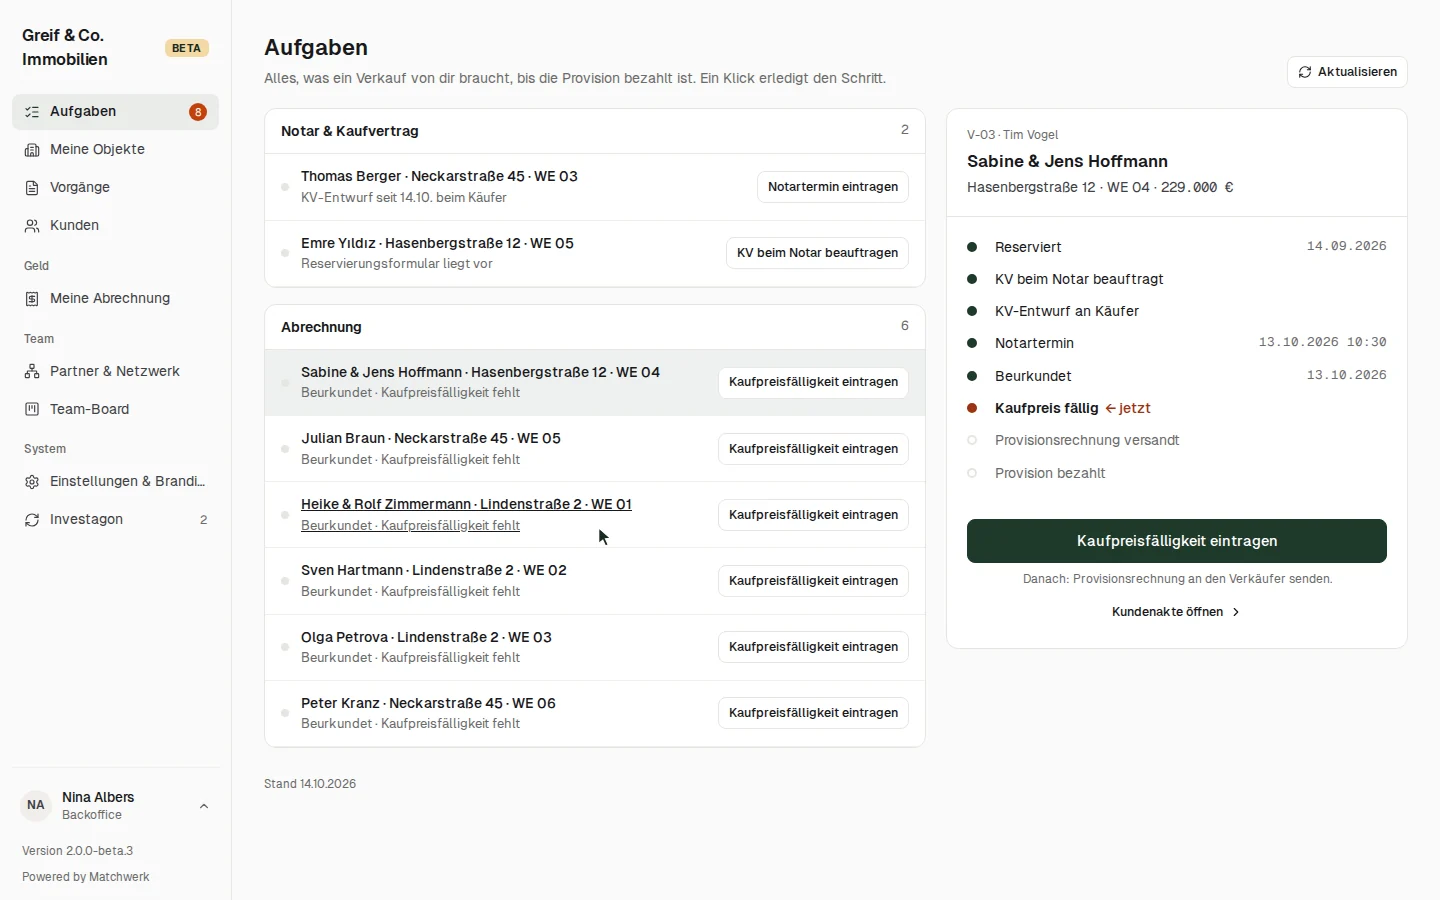Click the Partner & Netzwerk network icon
Screen dimensions: 1440x900
32,372
